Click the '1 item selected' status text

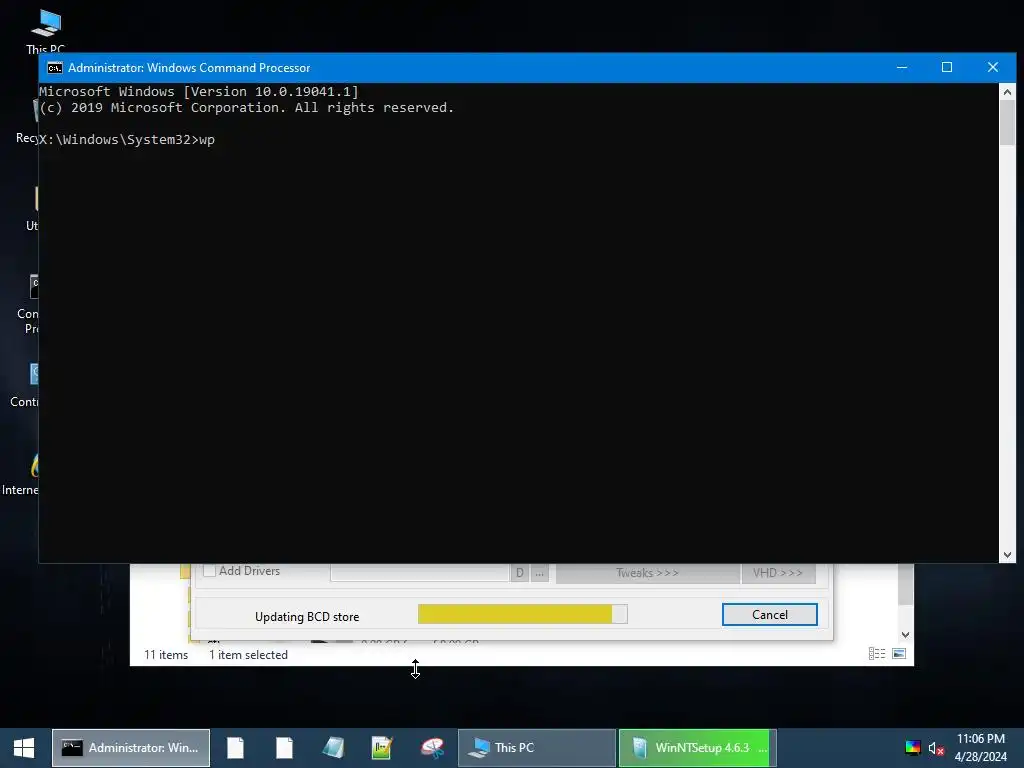(x=248, y=655)
